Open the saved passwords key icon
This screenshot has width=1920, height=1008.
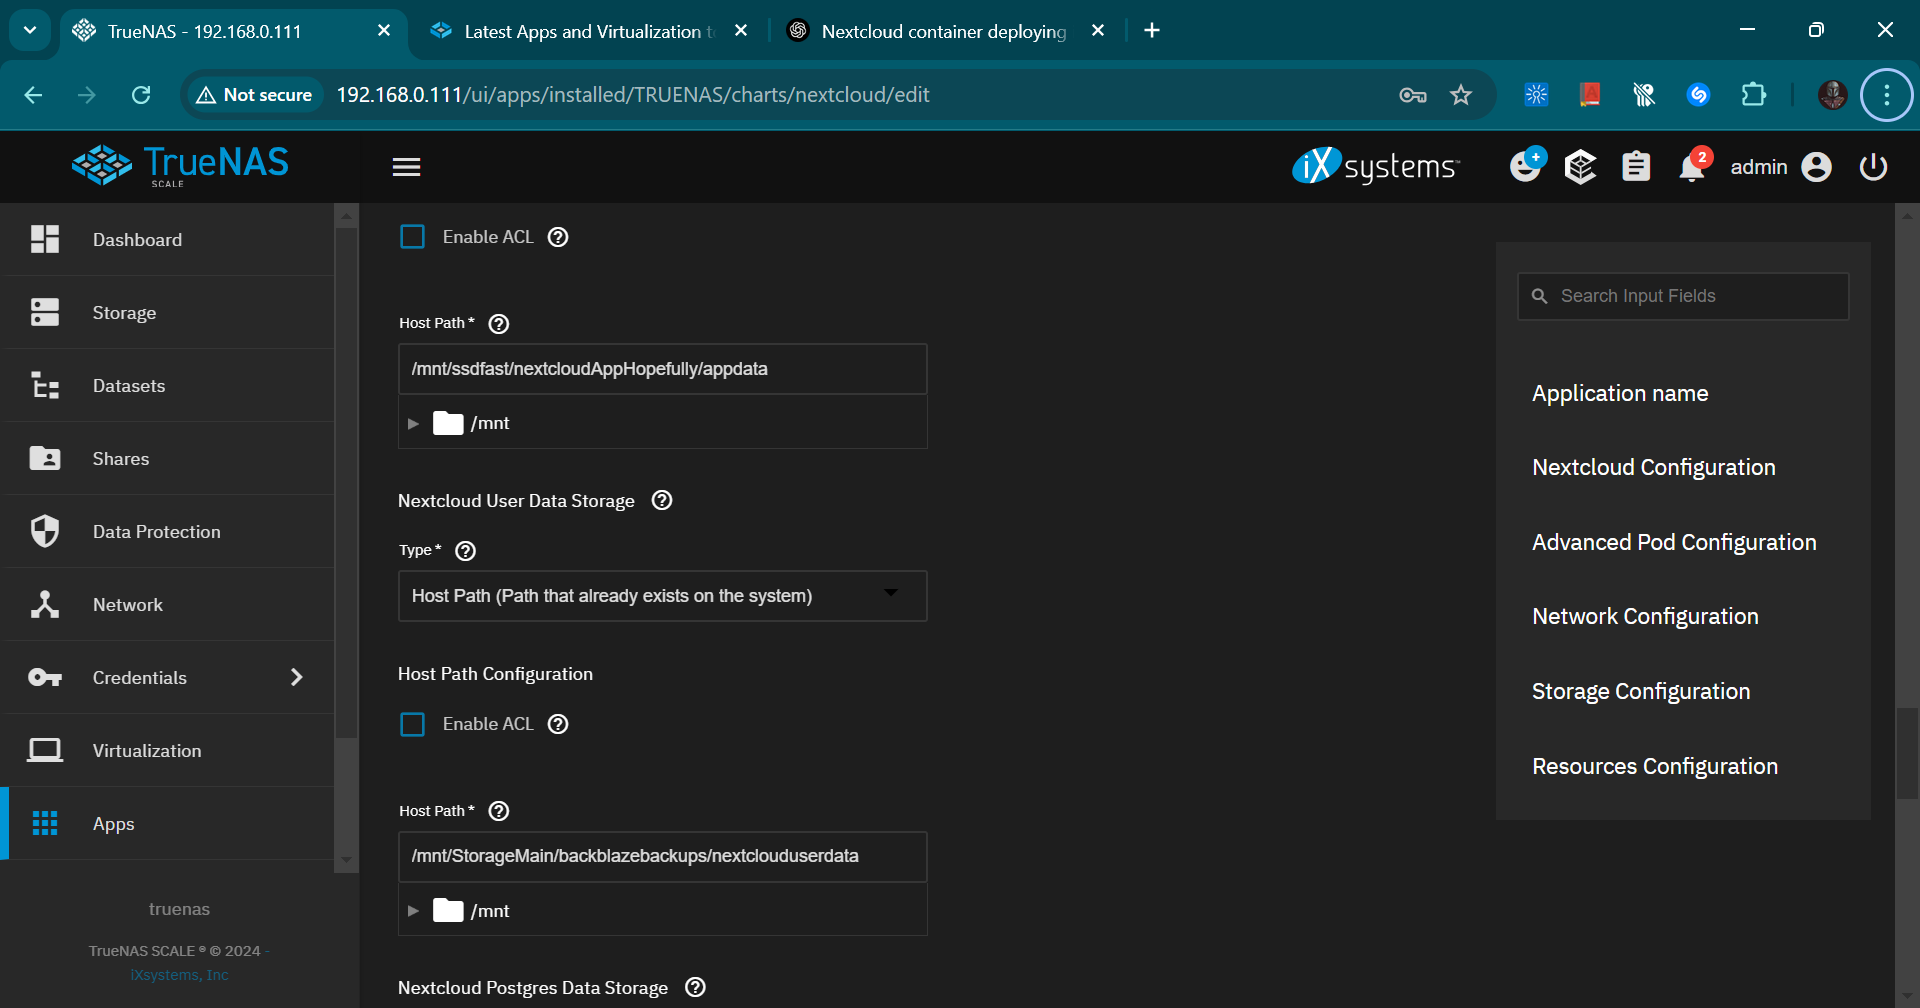tap(1412, 95)
